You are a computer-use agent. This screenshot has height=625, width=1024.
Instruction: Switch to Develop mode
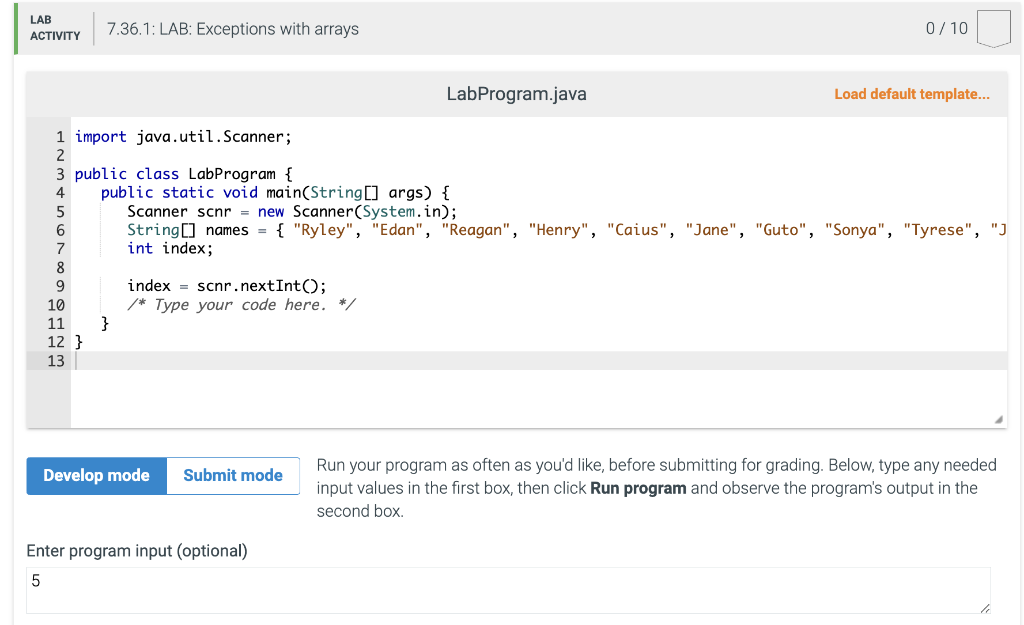click(97, 475)
